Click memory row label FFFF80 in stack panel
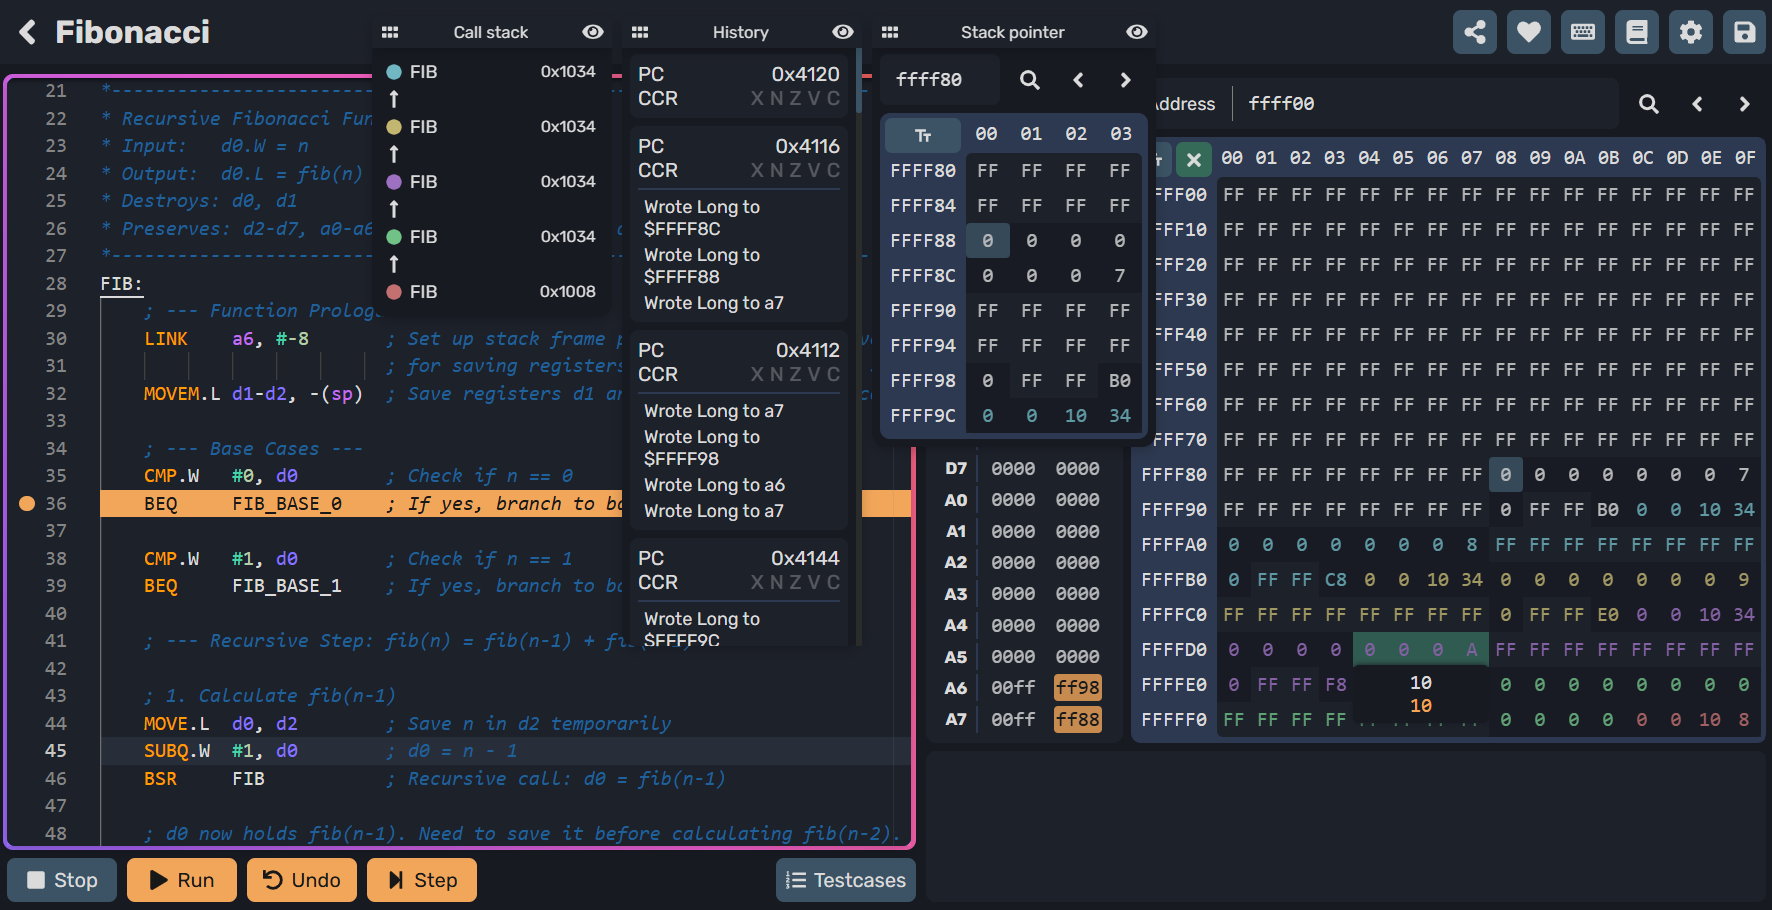1772x910 pixels. [x=923, y=171]
